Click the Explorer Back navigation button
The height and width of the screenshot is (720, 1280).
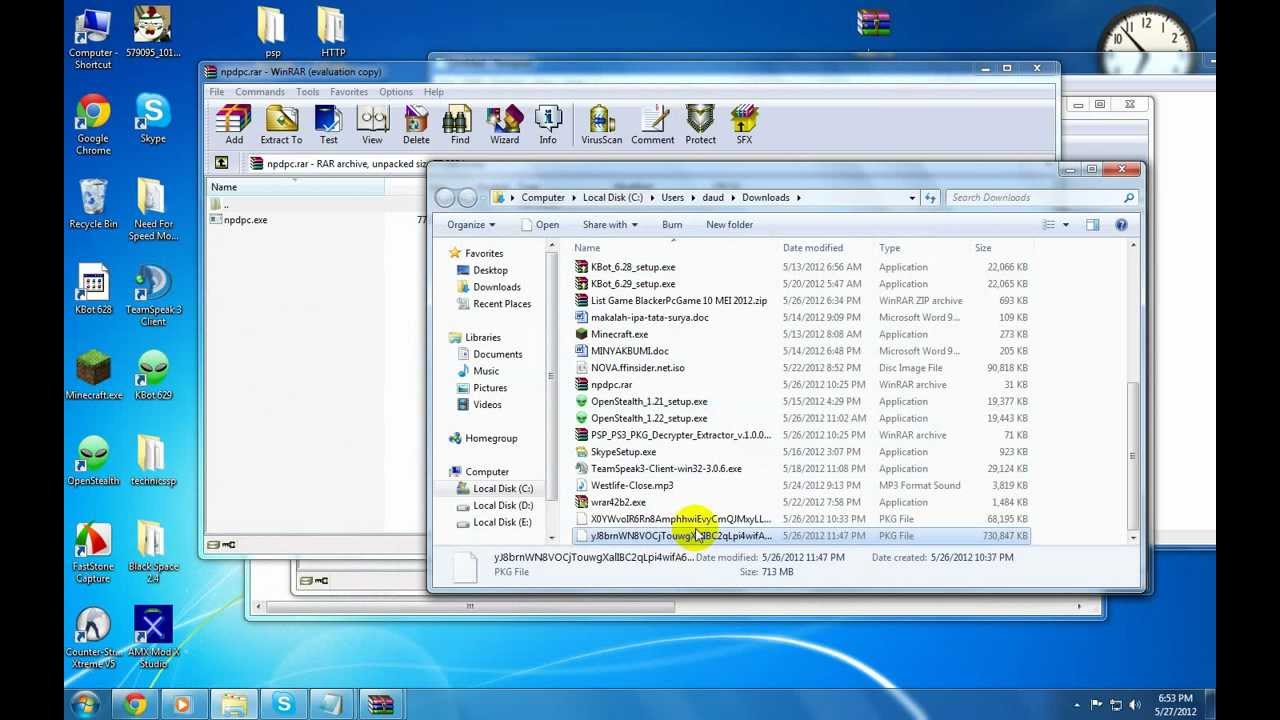click(x=446, y=198)
